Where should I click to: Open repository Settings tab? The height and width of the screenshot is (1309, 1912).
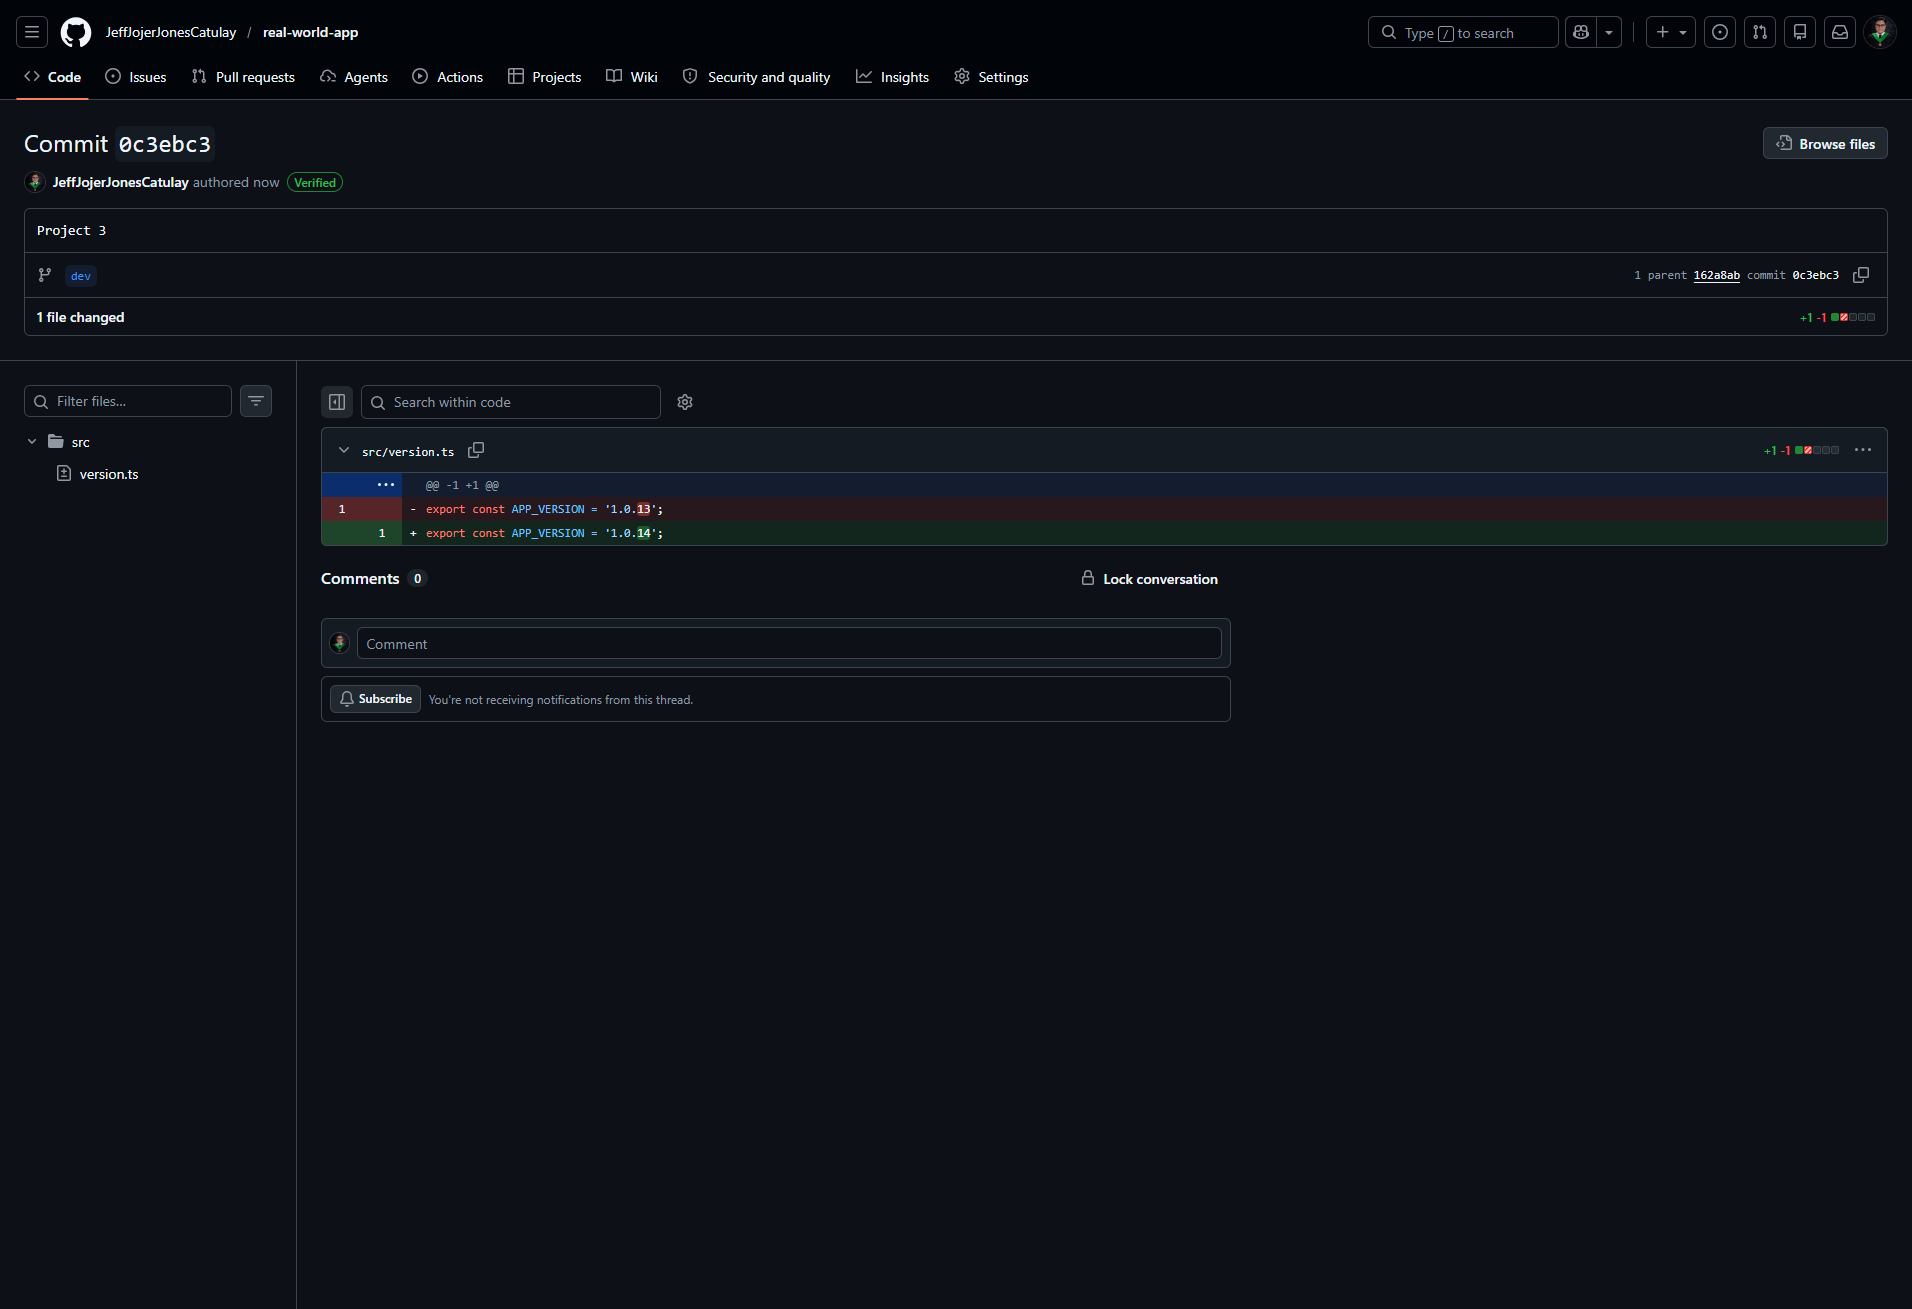(x=991, y=77)
